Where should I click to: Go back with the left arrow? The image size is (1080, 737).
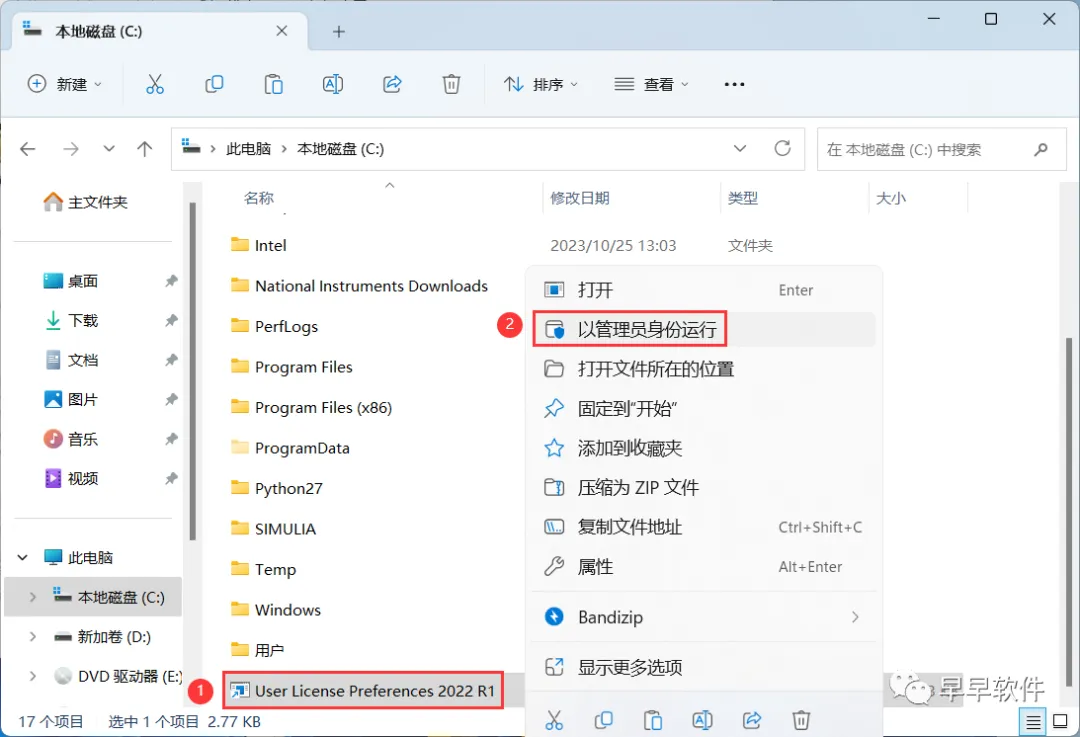click(x=28, y=149)
